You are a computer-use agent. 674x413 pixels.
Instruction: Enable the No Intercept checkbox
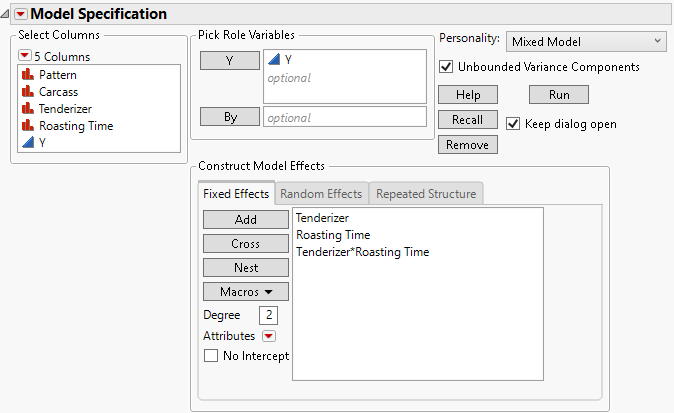[211, 355]
